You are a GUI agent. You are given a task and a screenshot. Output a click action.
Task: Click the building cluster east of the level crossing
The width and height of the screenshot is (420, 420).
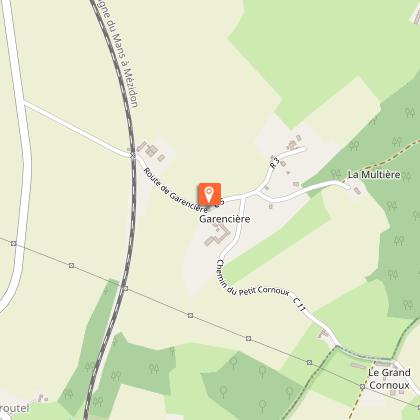tap(151, 151)
